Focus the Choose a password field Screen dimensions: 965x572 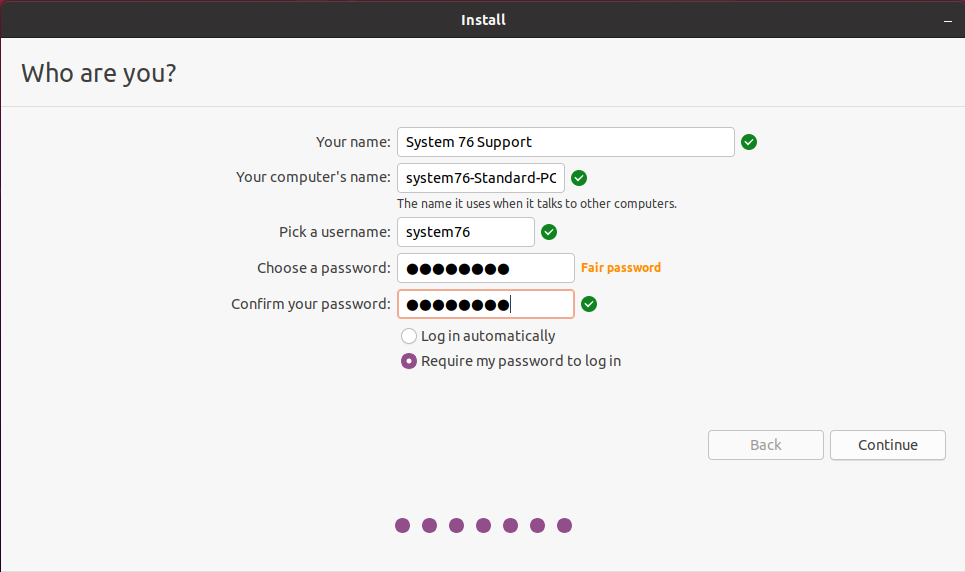(x=486, y=268)
